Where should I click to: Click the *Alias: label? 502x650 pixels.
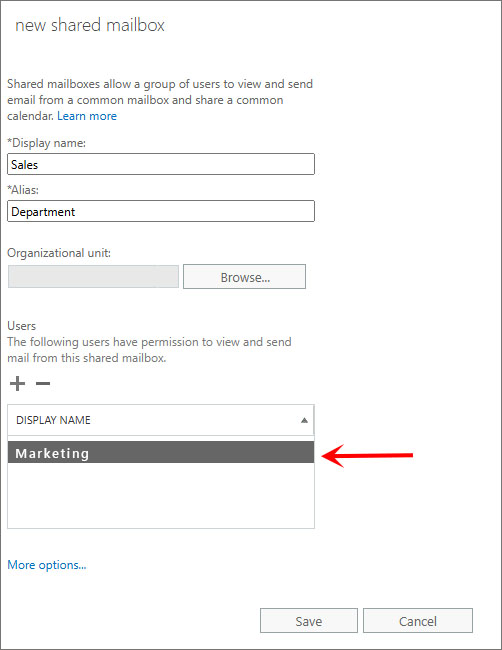[23, 190]
